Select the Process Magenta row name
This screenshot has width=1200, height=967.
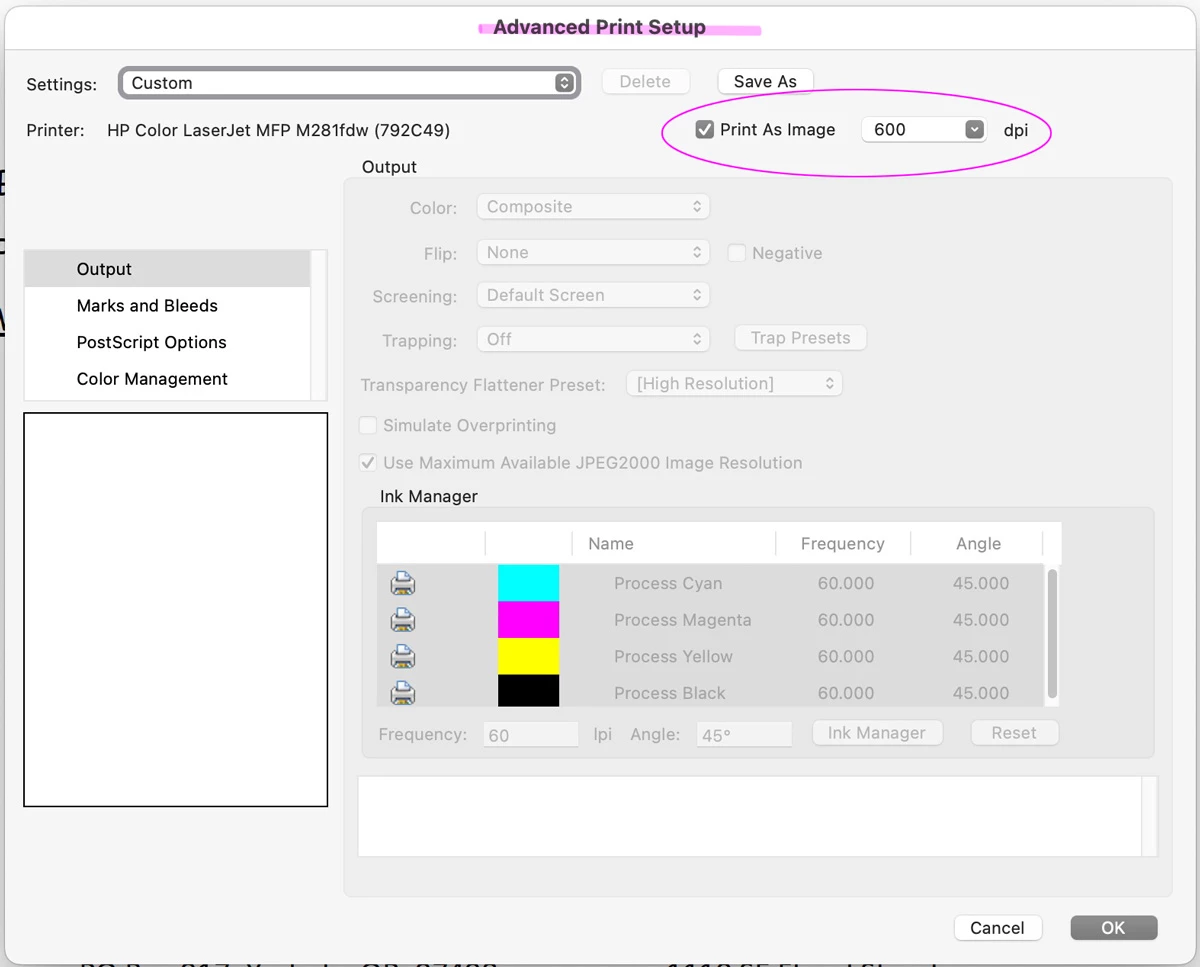click(x=682, y=620)
